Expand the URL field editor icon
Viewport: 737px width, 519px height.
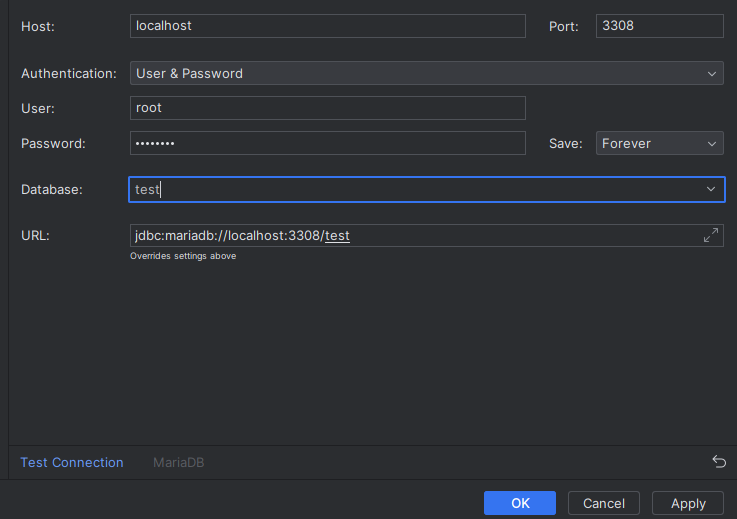tap(711, 235)
